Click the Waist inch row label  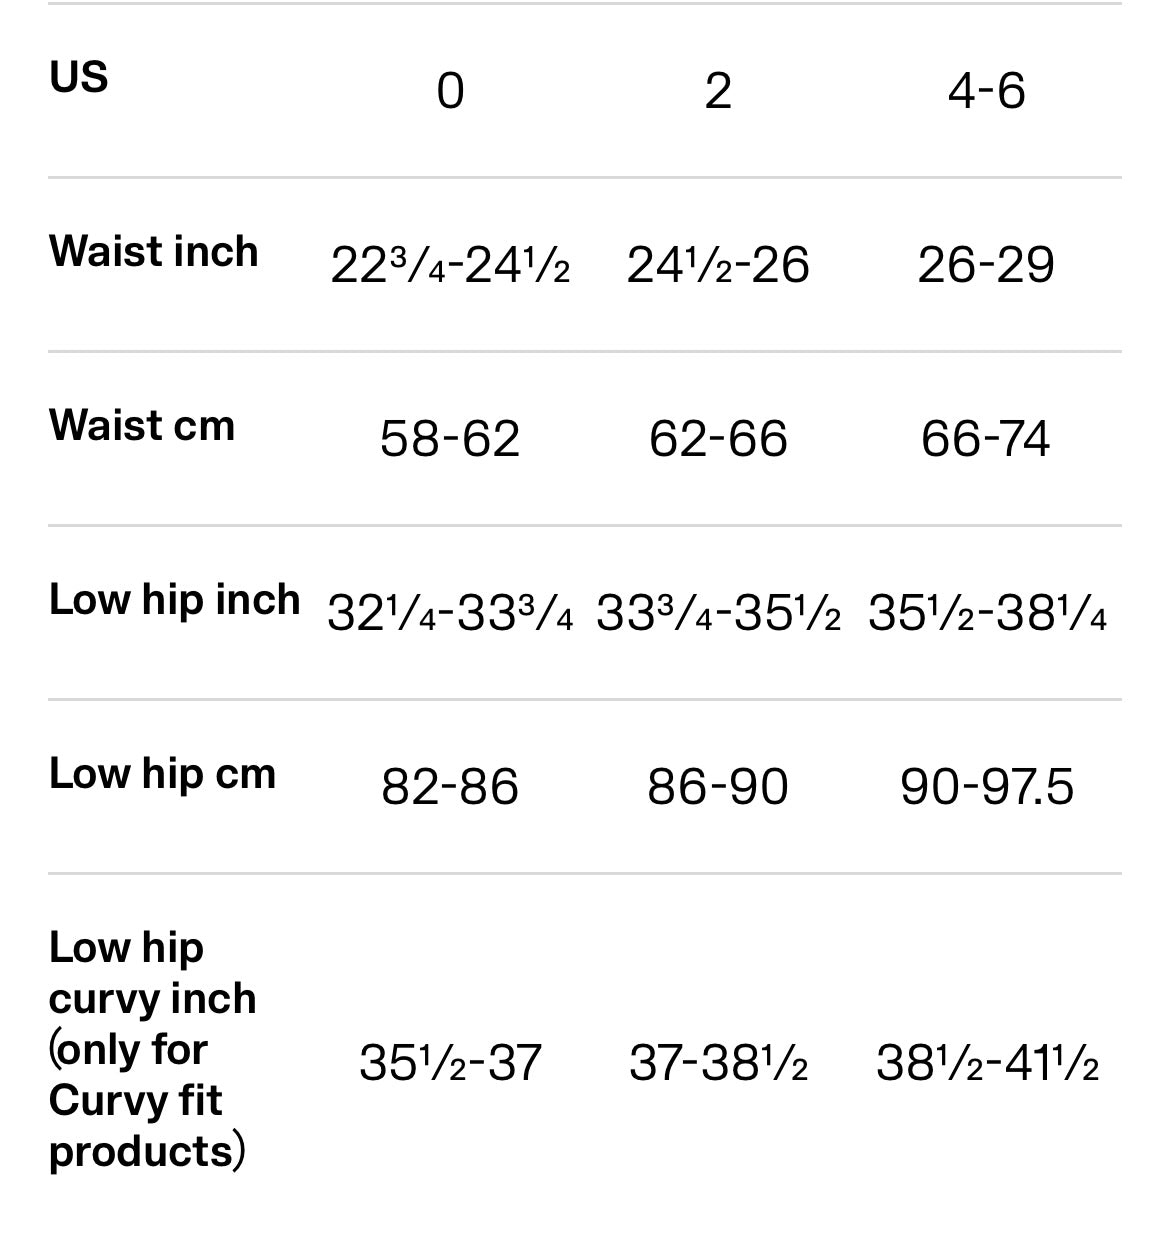click(154, 251)
